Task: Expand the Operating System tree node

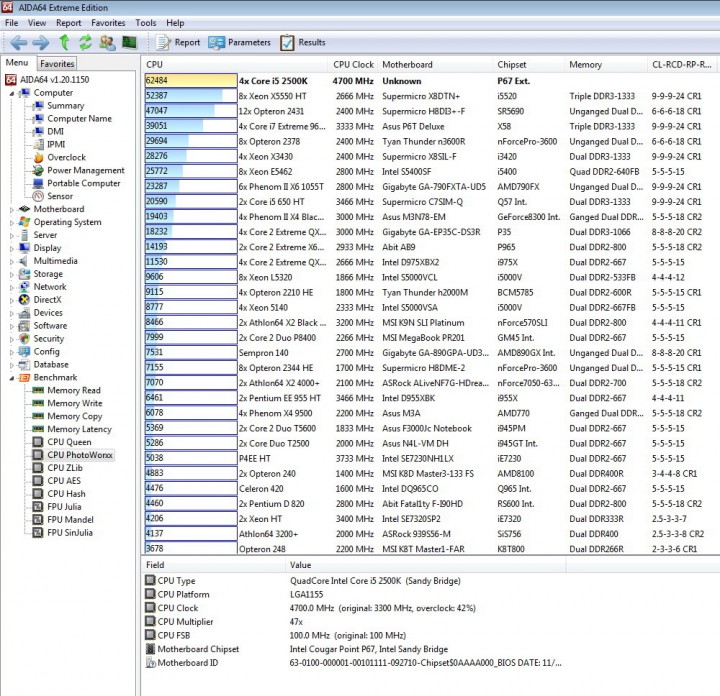Action: coord(12,222)
